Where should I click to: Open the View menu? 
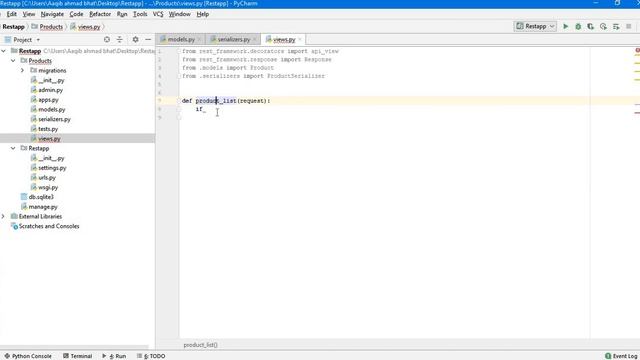[x=29, y=14]
